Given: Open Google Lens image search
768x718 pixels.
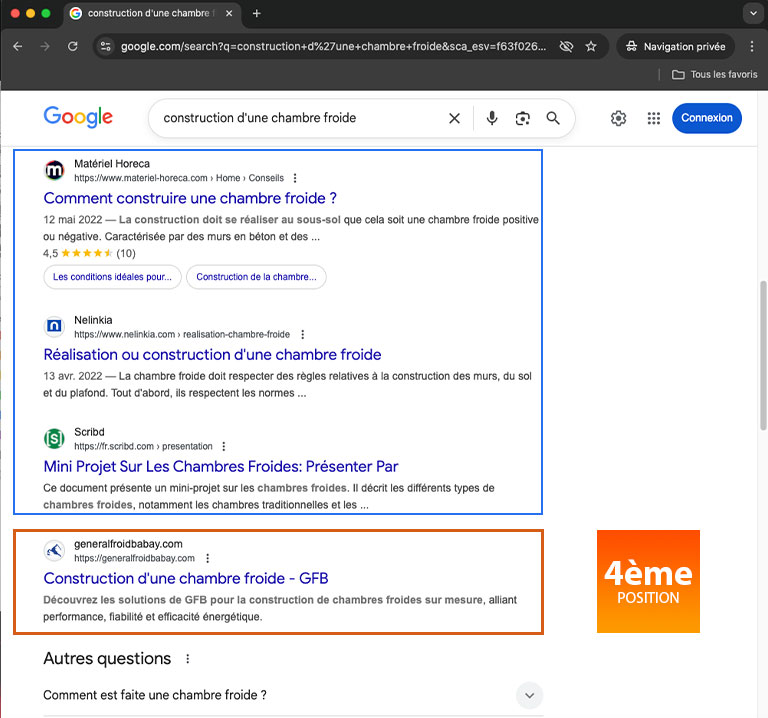Looking at the screenshot, I should pyautogui.click(x=522, y=118).
